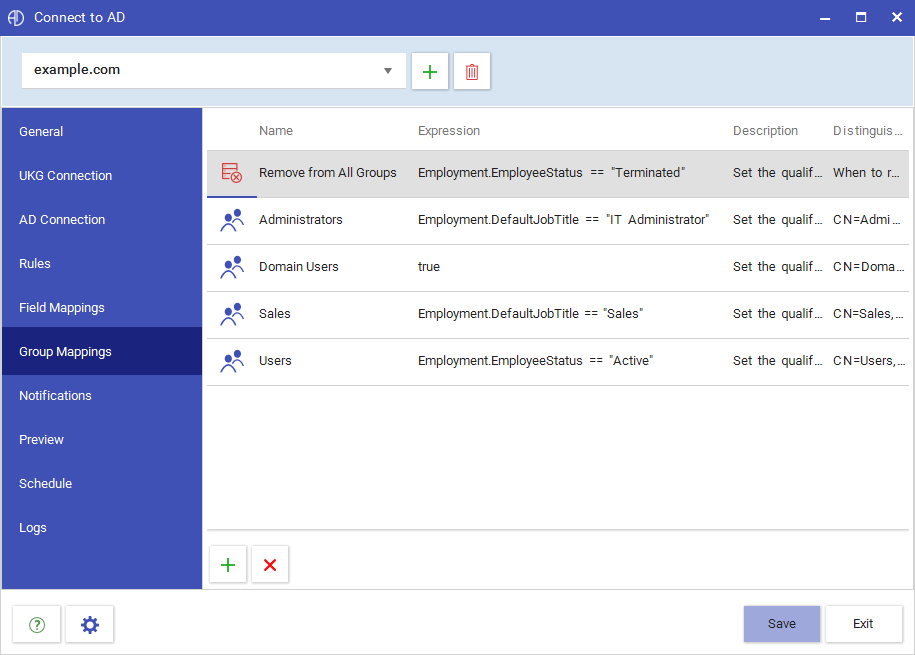
Task: Click the Administrators group icon
Action: [x=232, y=220]
